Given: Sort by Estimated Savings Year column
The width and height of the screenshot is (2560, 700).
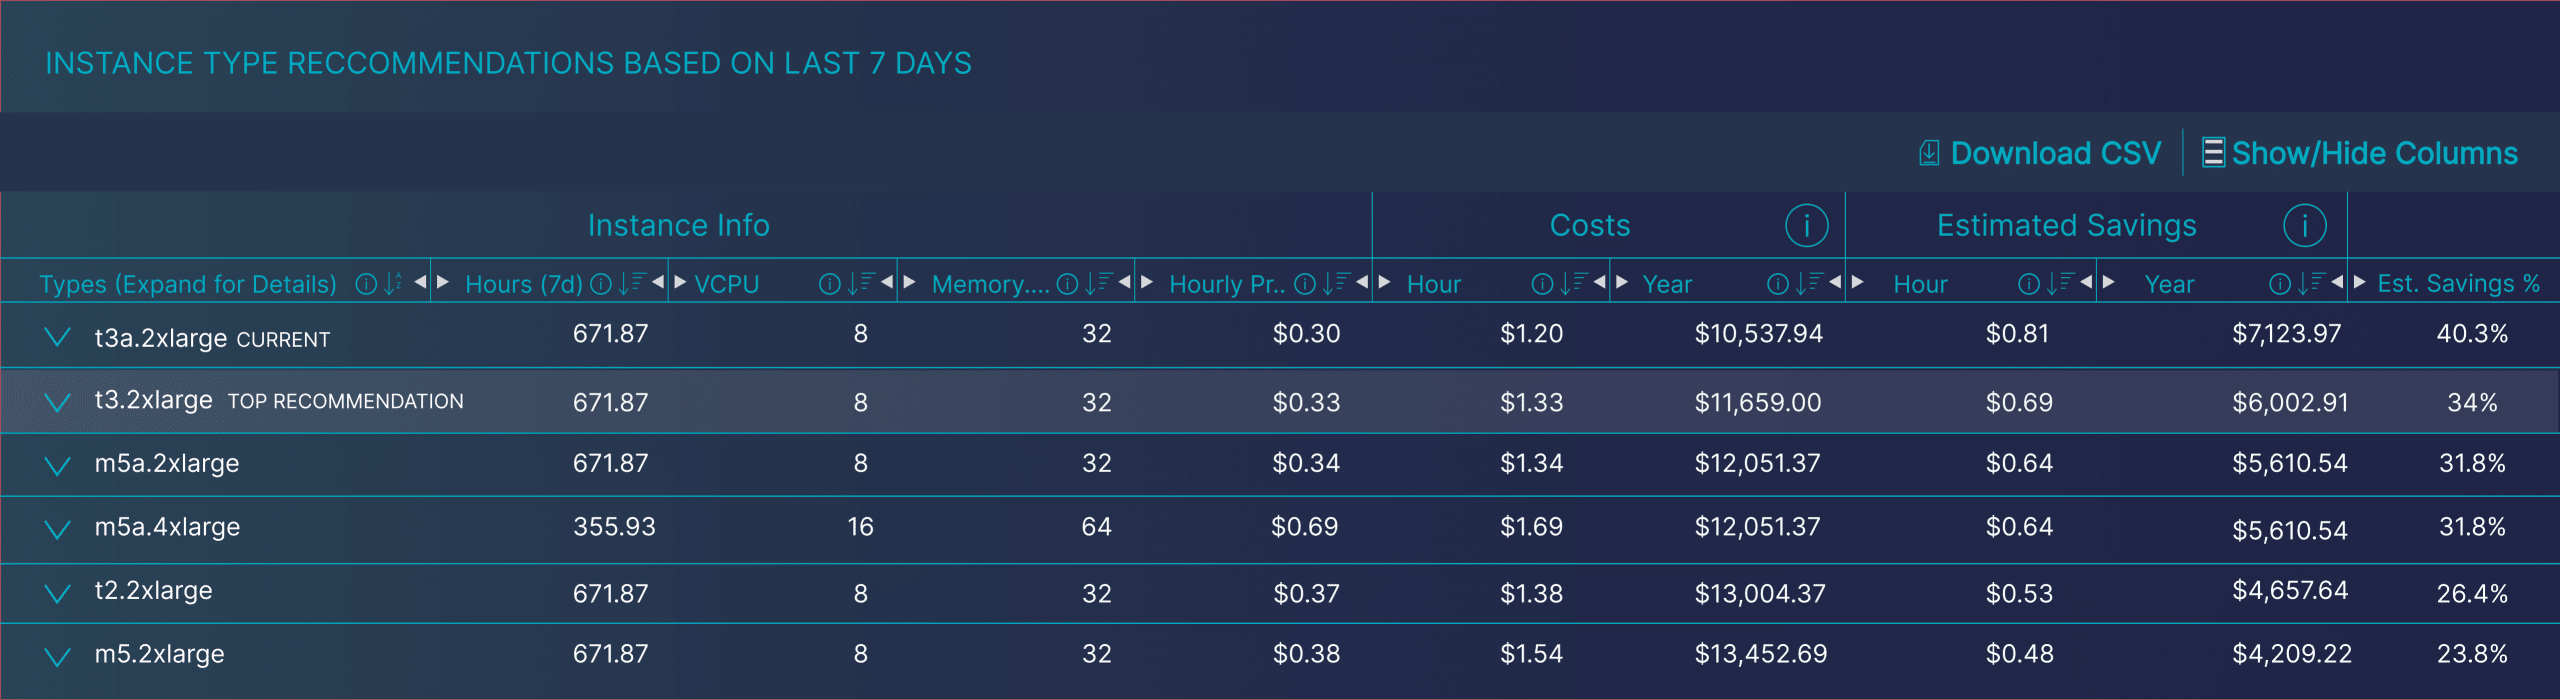Looking at the screenshot, I should pyautogui.click(x=2311, y=284).
